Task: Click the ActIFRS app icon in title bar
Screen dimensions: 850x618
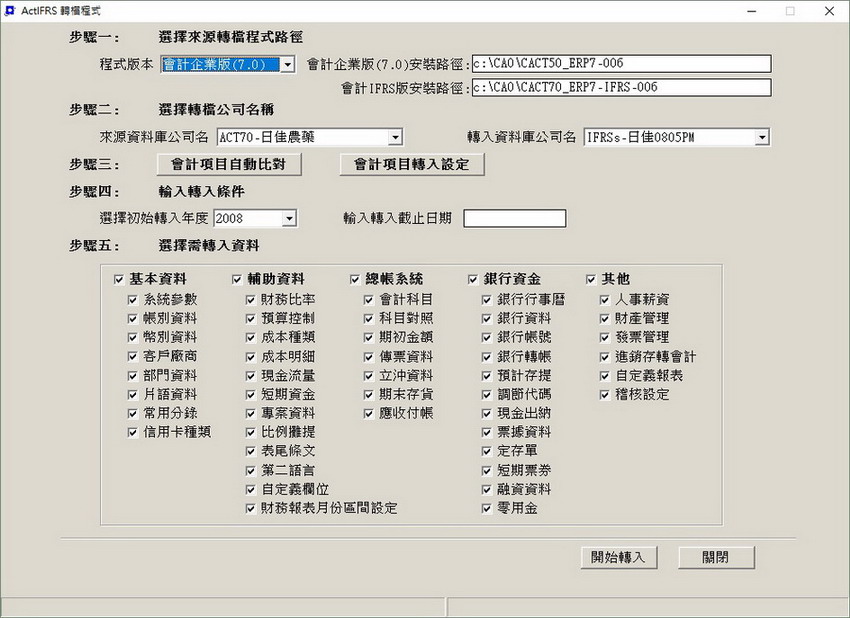Action: (x=10, y=11)
